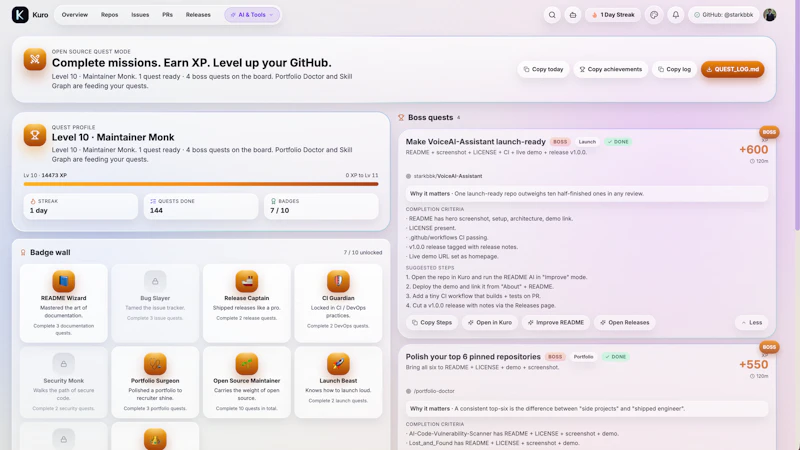Select the Launch Beast badge icon

338,364
